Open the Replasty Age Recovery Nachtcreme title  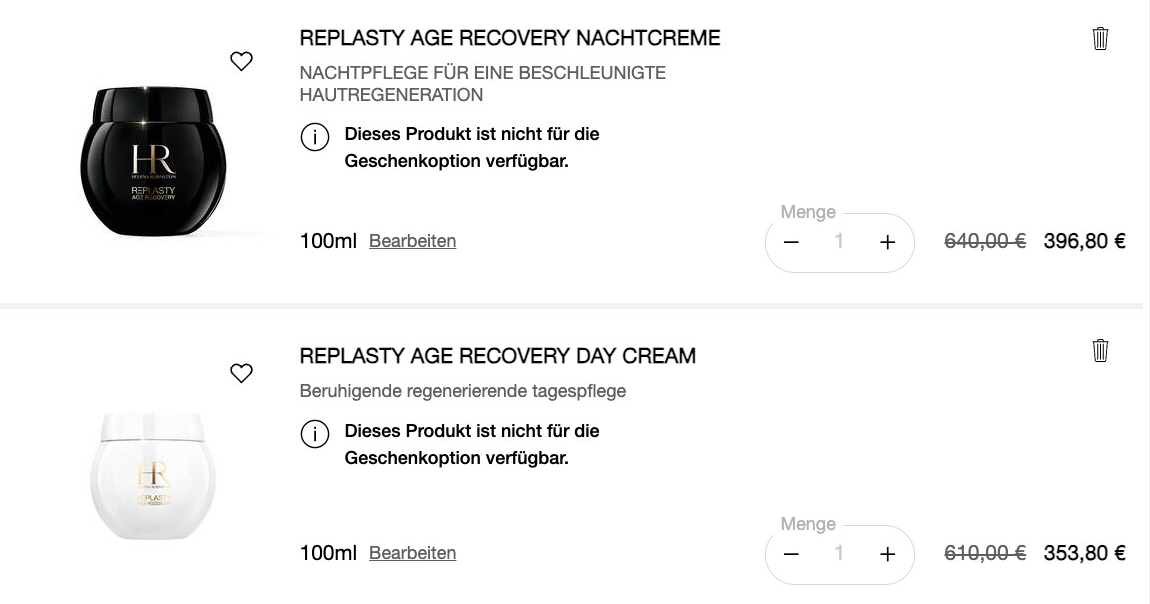tap(510, 38)
